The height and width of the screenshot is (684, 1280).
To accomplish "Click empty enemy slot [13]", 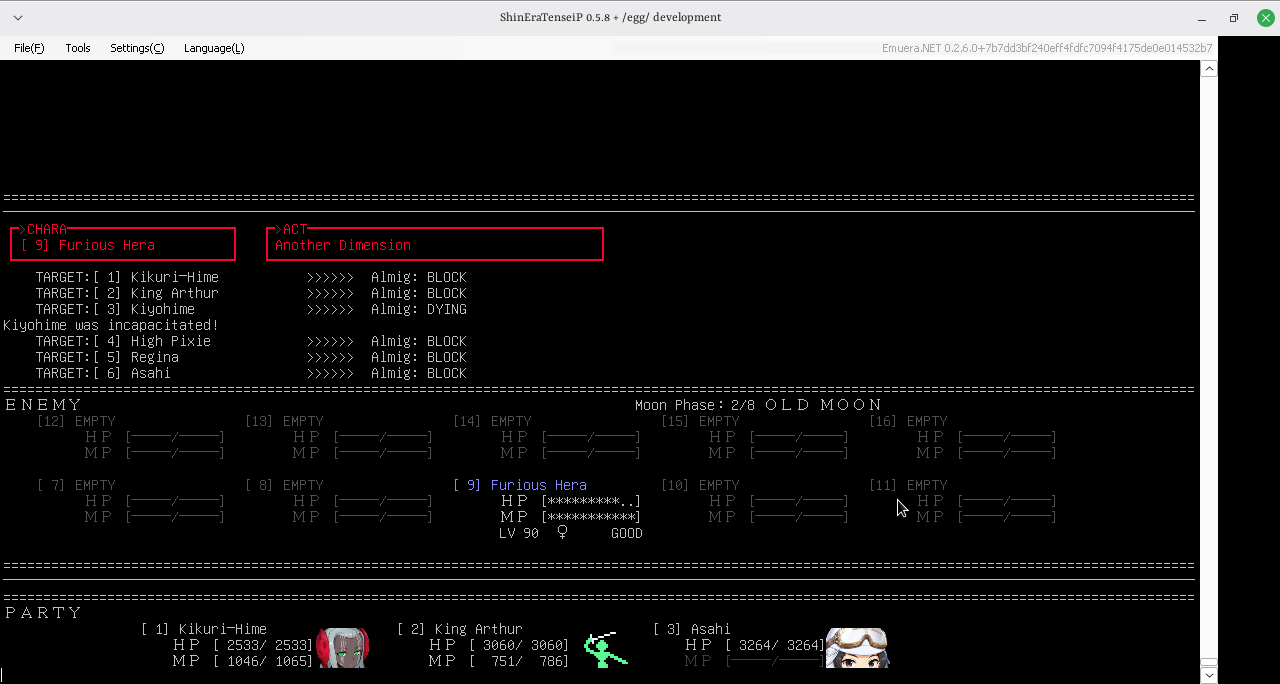I will pos(284,421).
